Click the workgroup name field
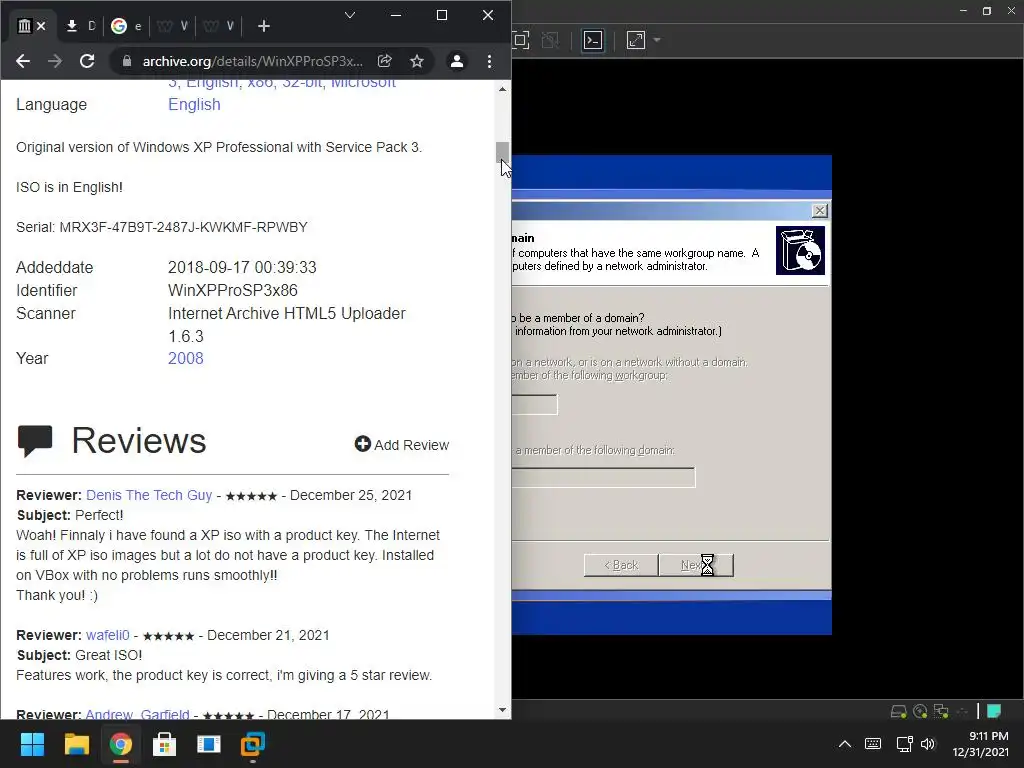 [x=534, y=404]
